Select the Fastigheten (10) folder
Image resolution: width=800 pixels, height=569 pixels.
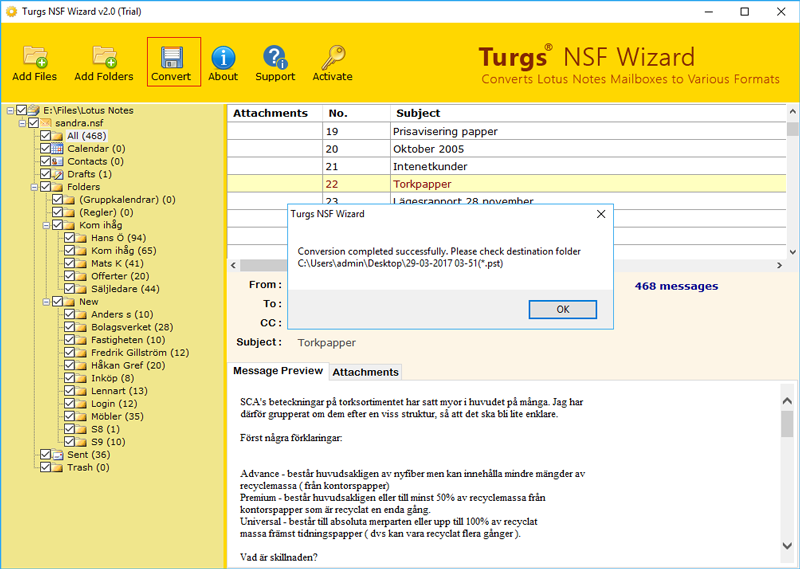[128, 340]
